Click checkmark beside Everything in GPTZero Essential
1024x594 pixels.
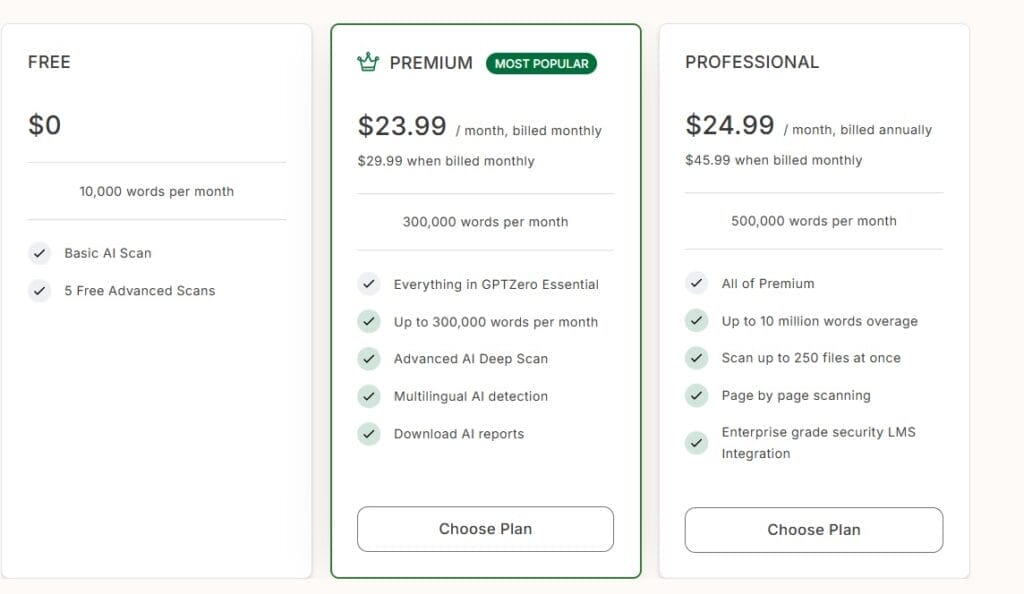[x=369, y=284]
